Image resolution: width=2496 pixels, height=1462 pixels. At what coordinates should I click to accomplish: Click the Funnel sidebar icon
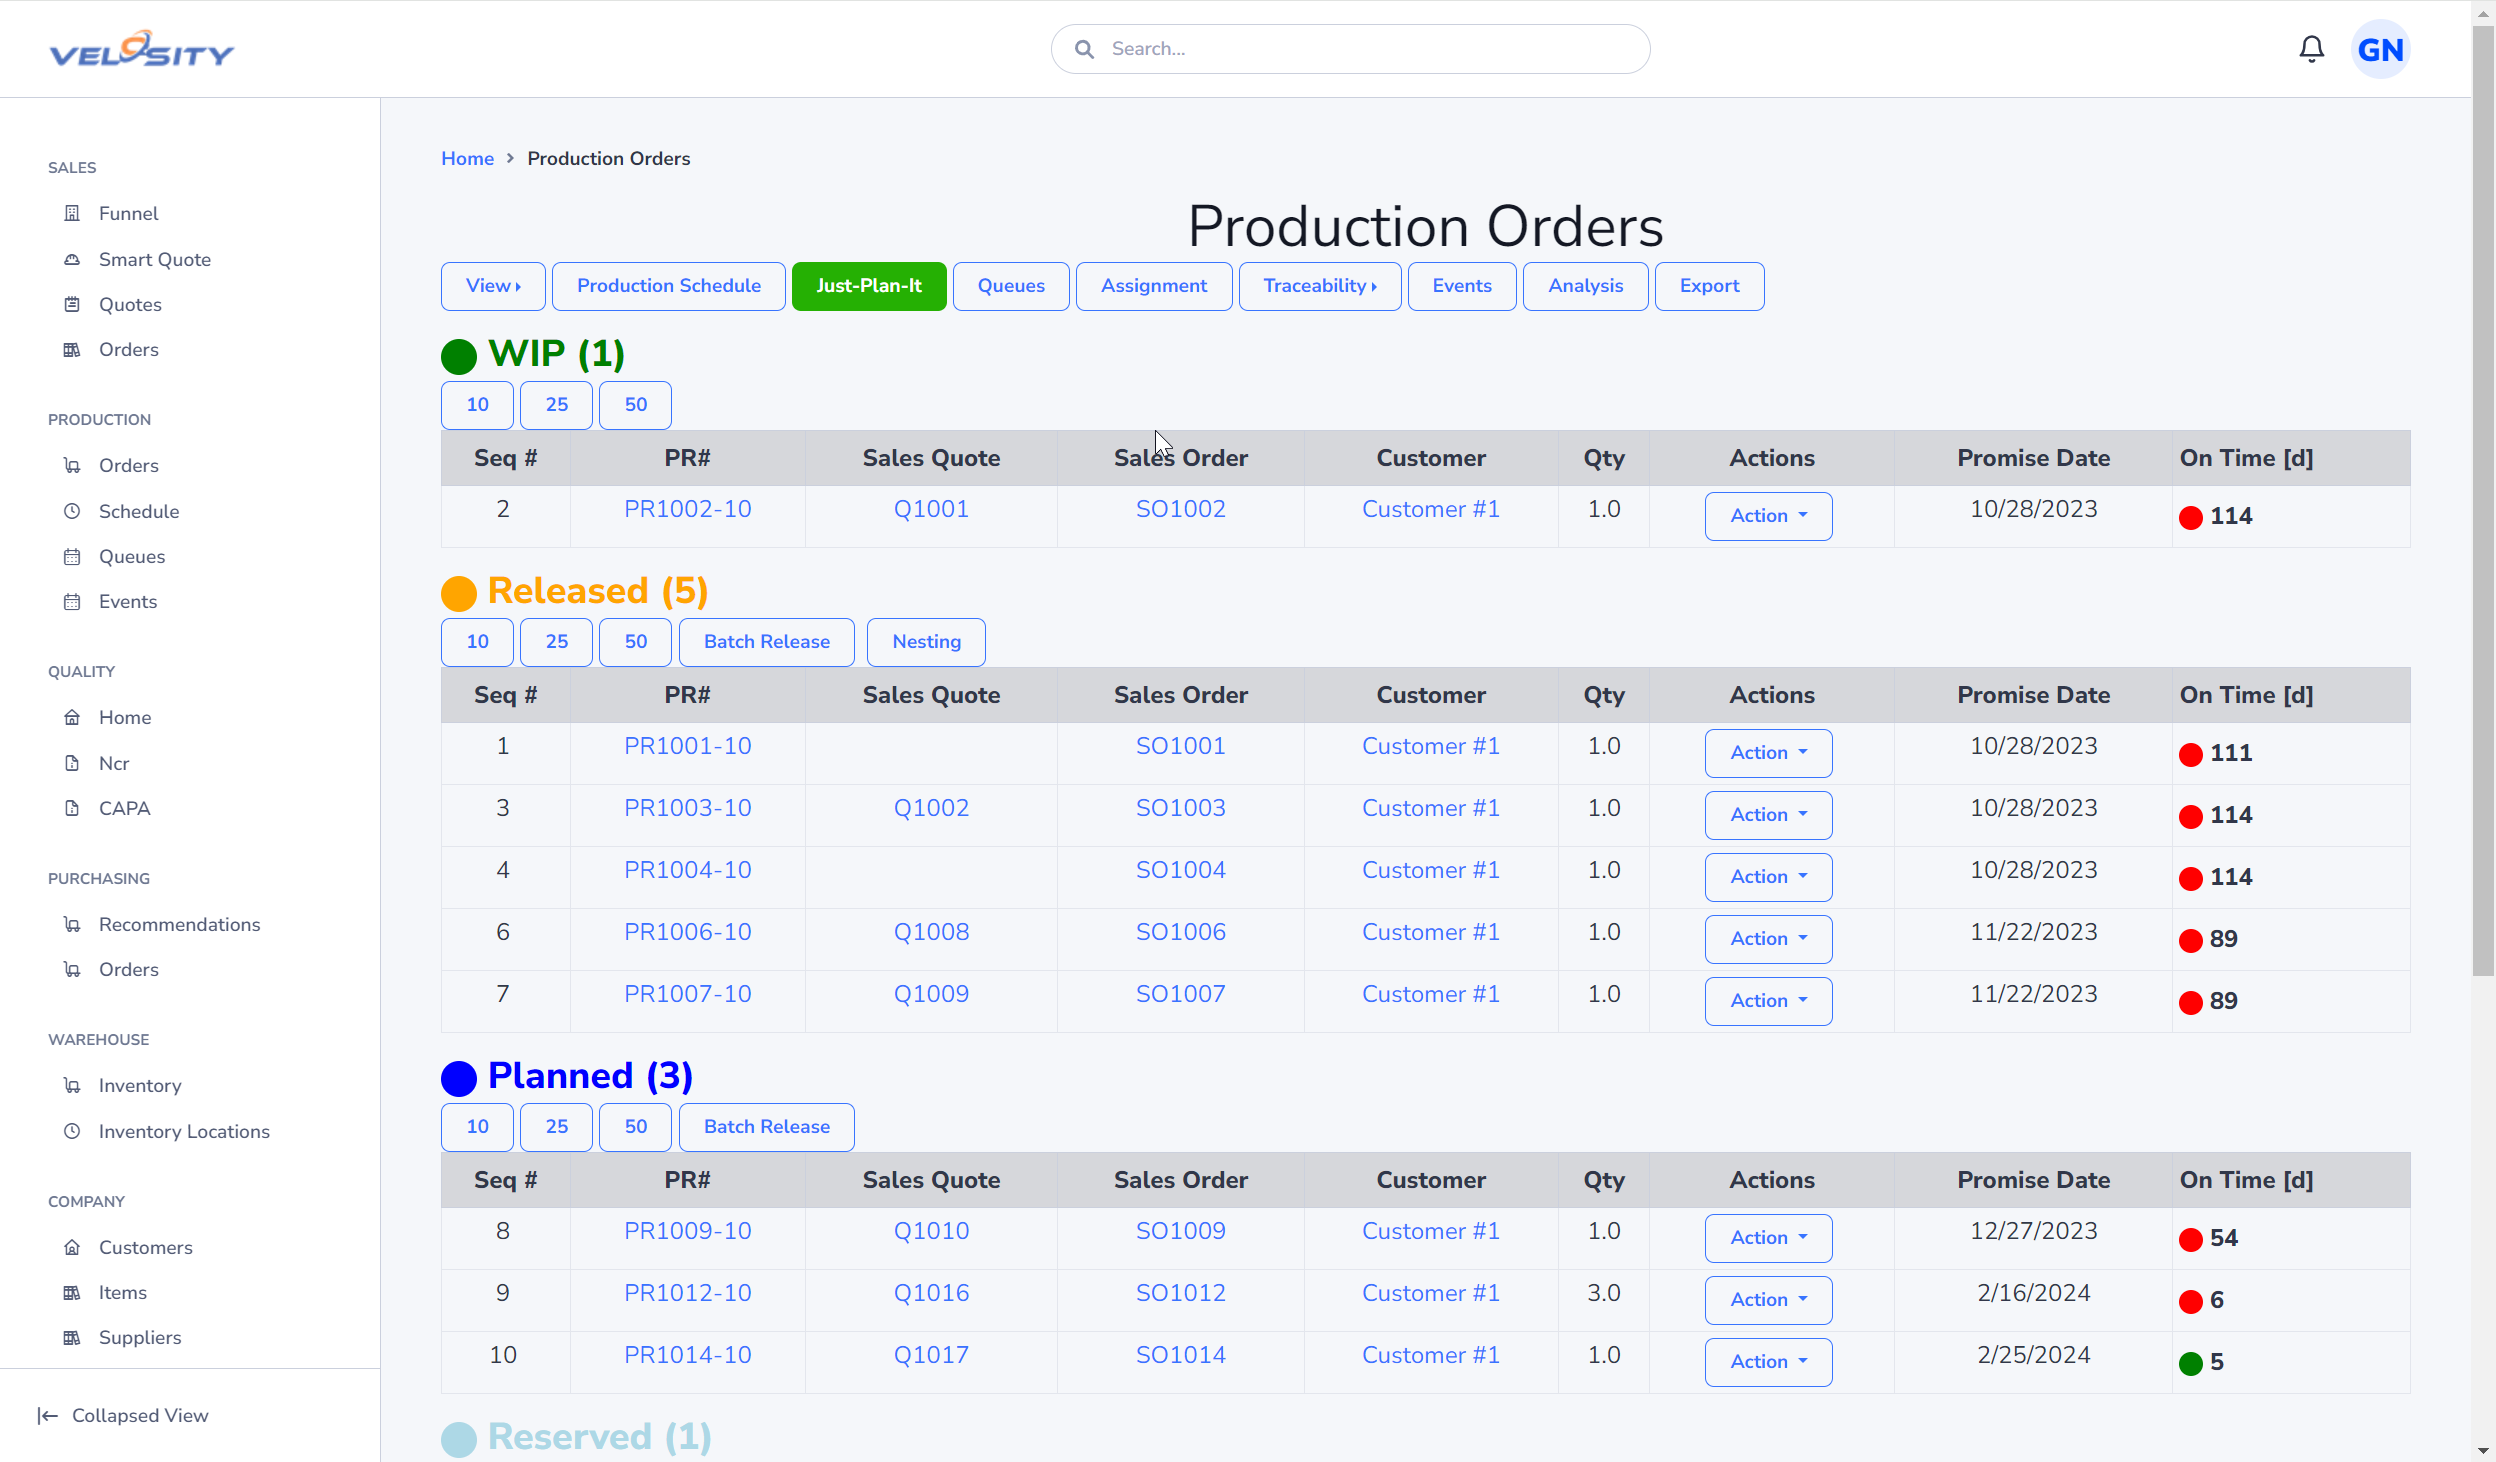pos(72,213)
